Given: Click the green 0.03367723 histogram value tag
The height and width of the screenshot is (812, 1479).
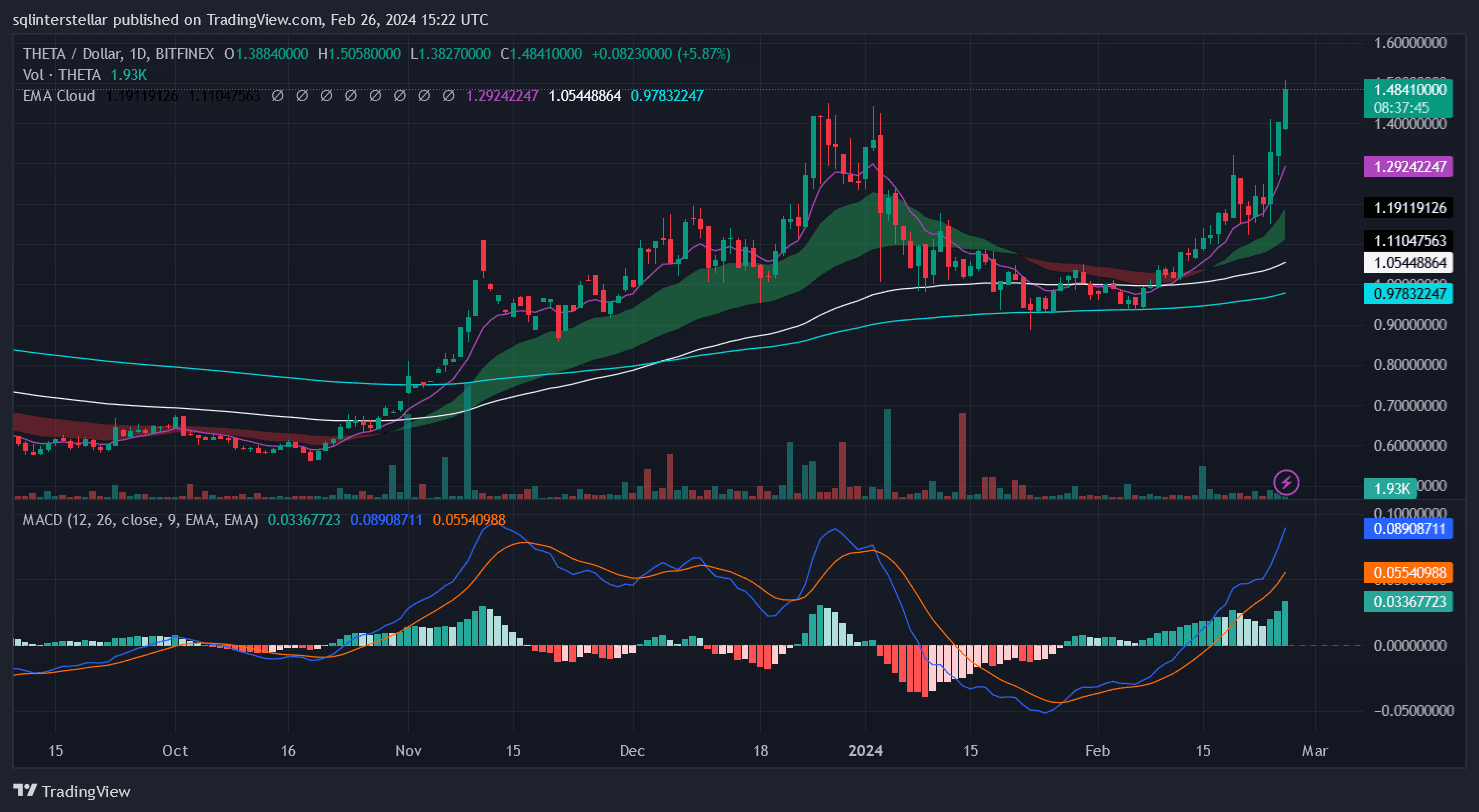Looking at the screenshot, I should pyautogui.click(x=1410, y=601).
